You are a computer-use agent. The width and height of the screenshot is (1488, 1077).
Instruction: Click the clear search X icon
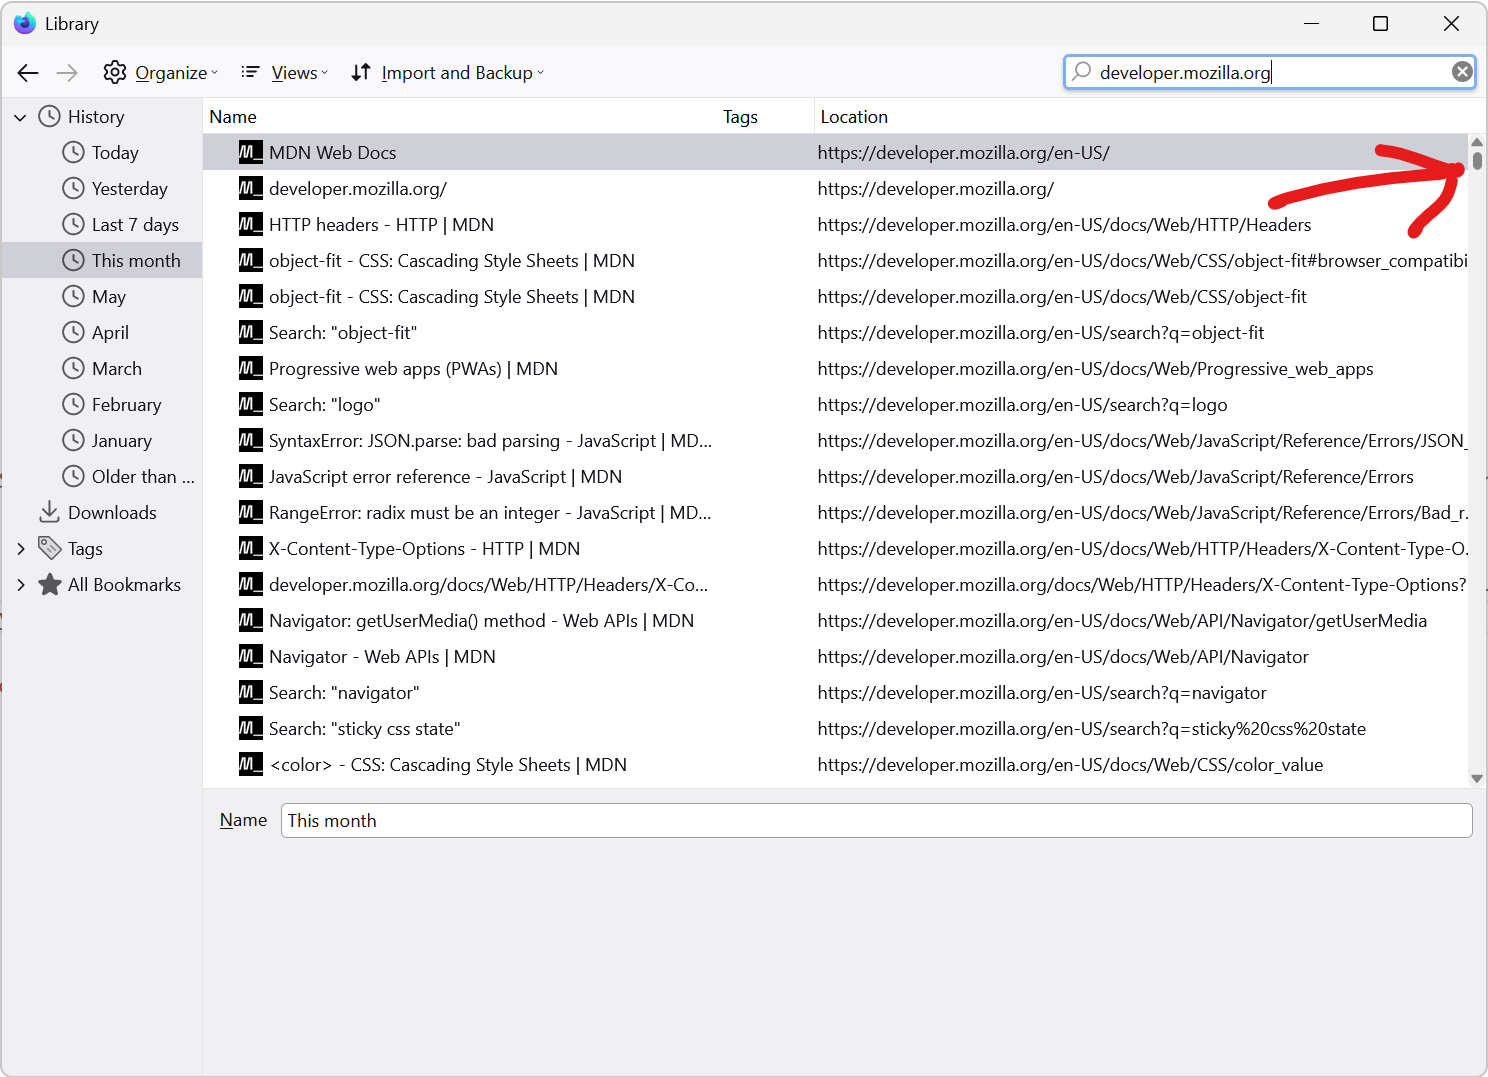pyautogui.click(x=1461, y=72)
